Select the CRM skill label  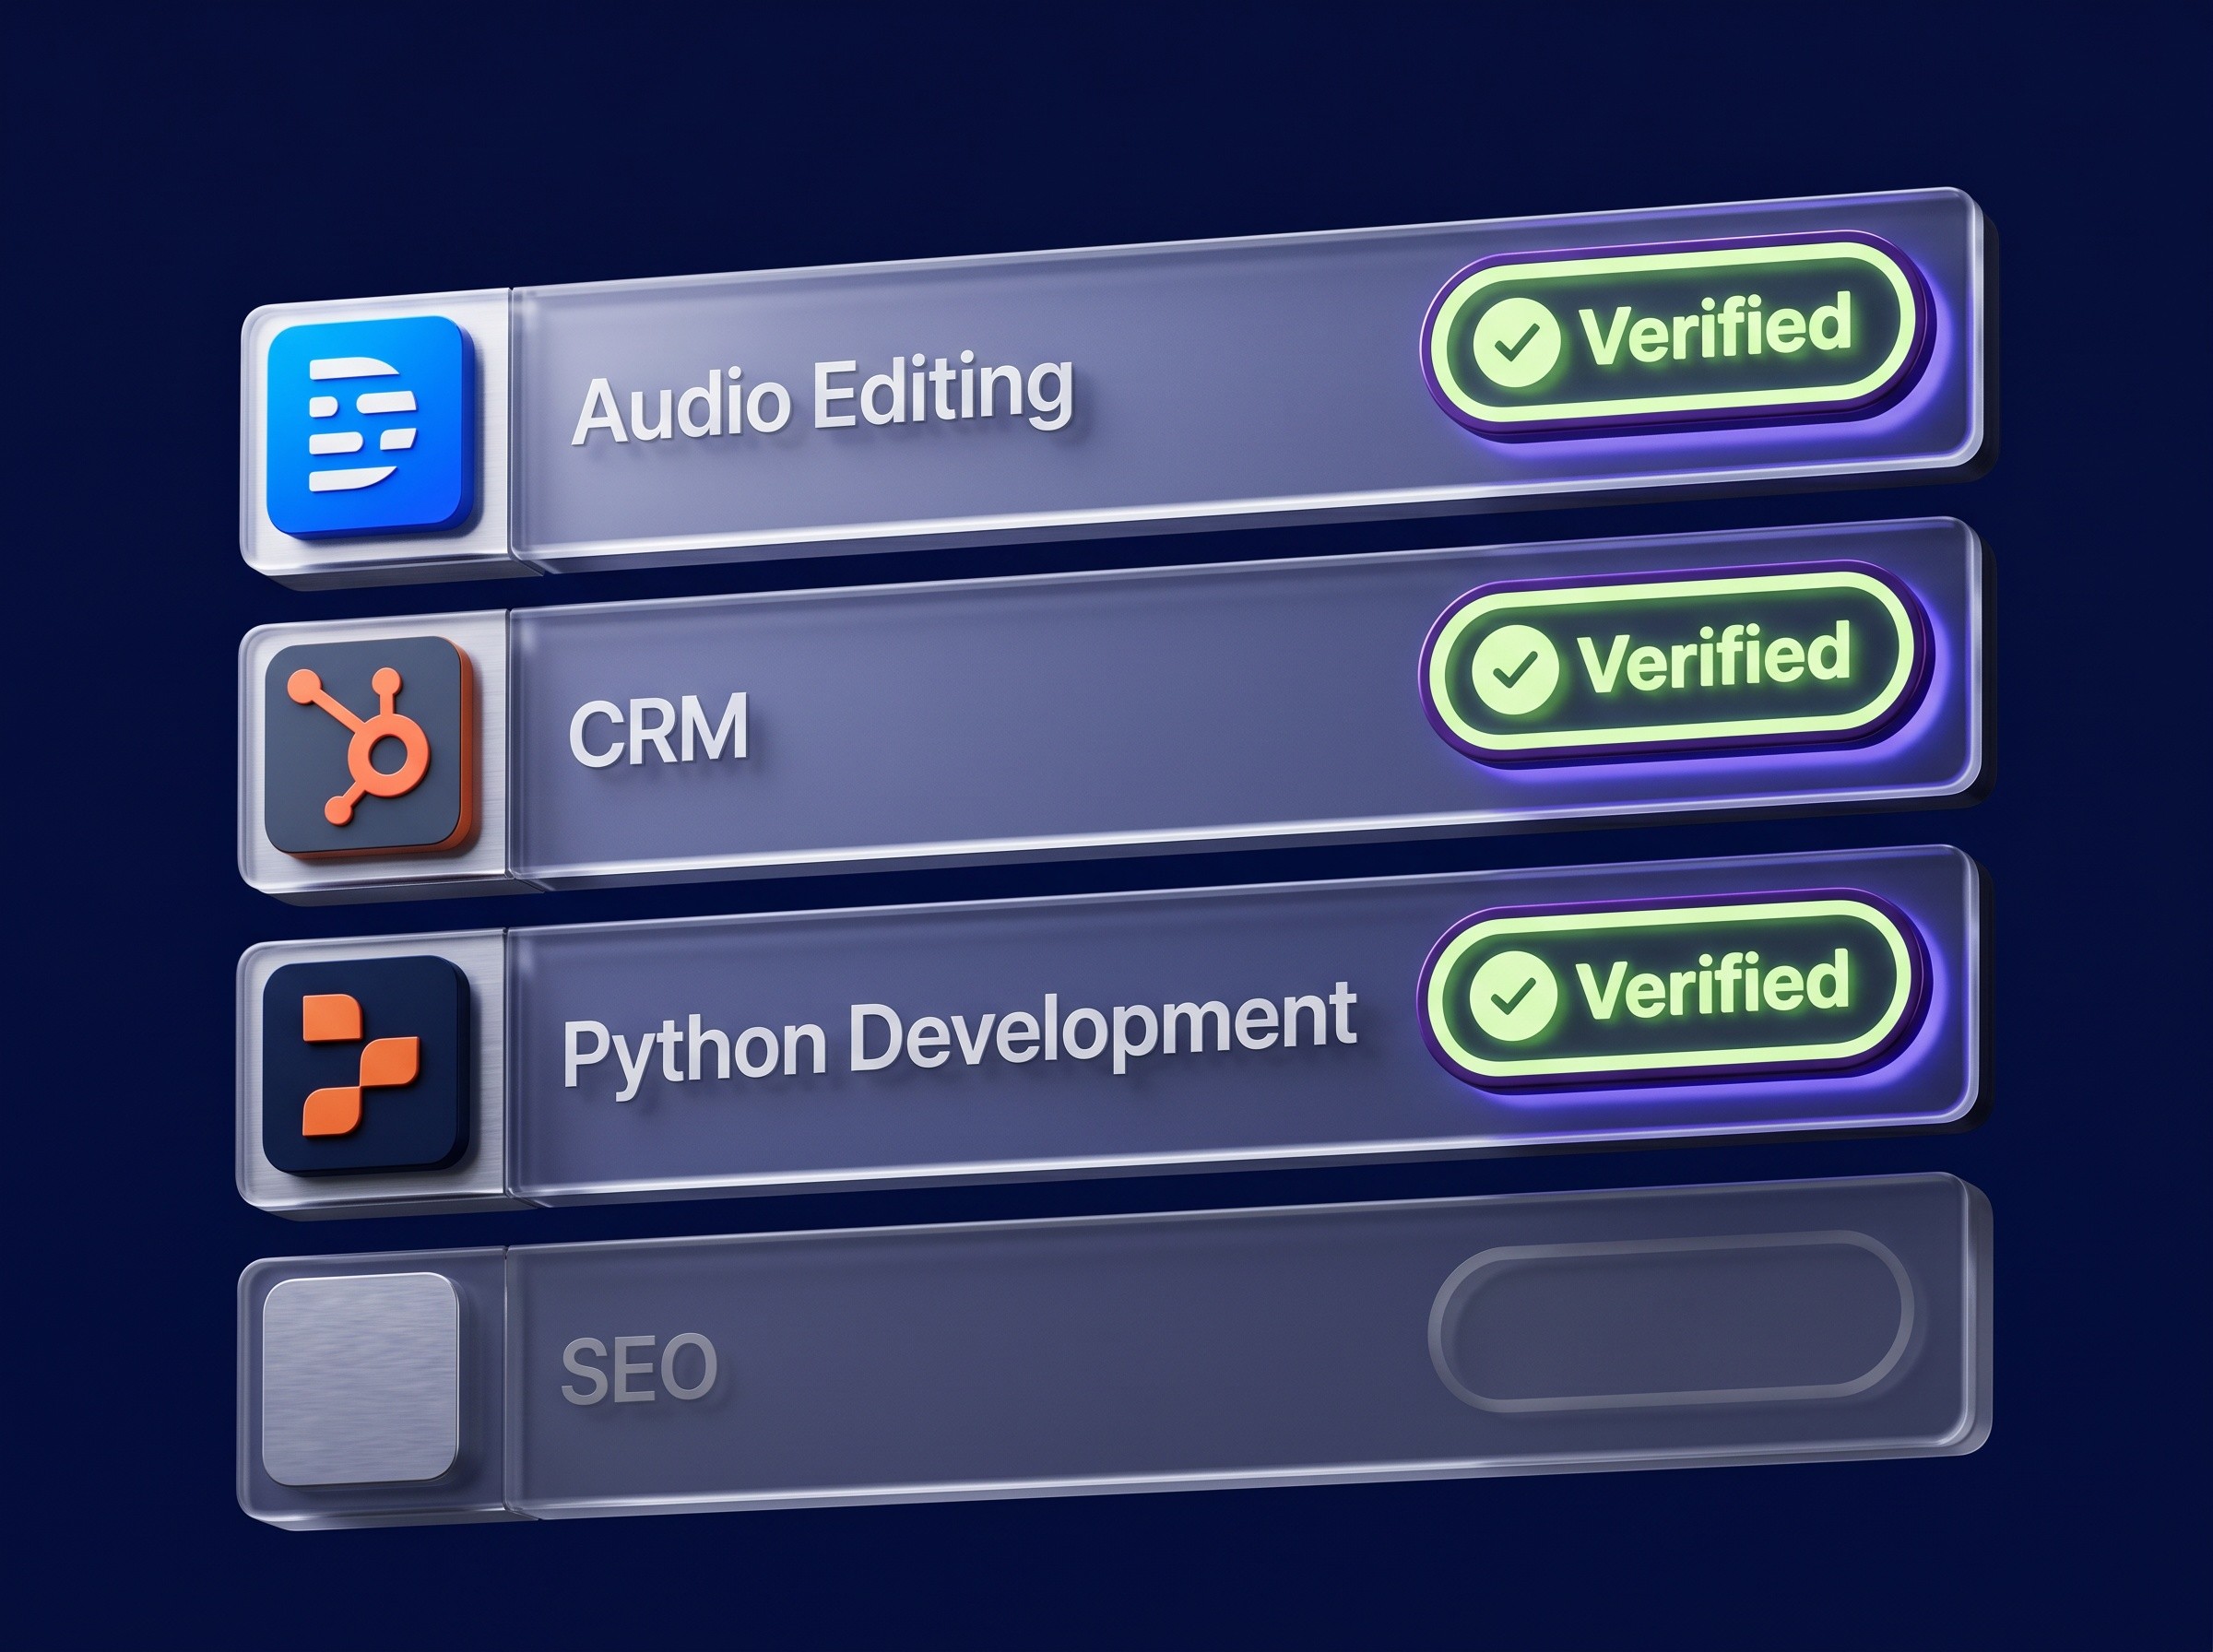(658, 729)
